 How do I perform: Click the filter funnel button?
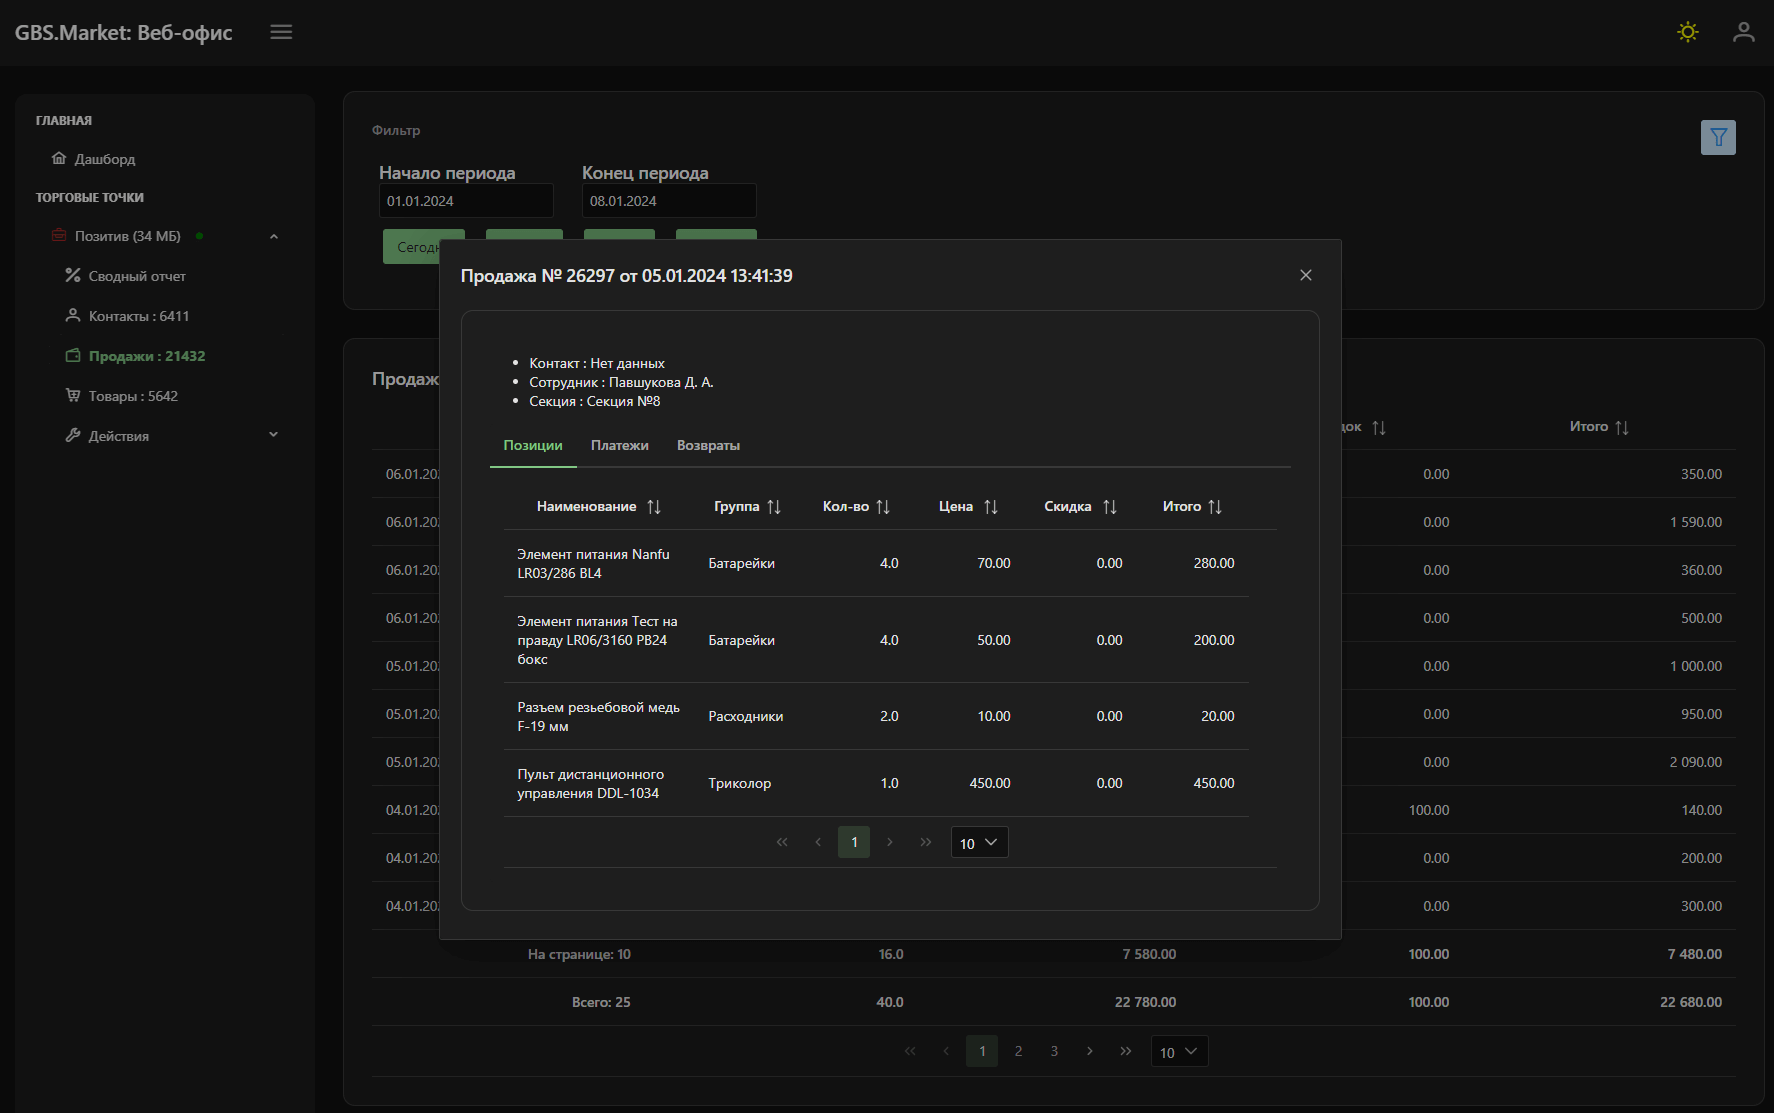click(x=1717, y=137)
